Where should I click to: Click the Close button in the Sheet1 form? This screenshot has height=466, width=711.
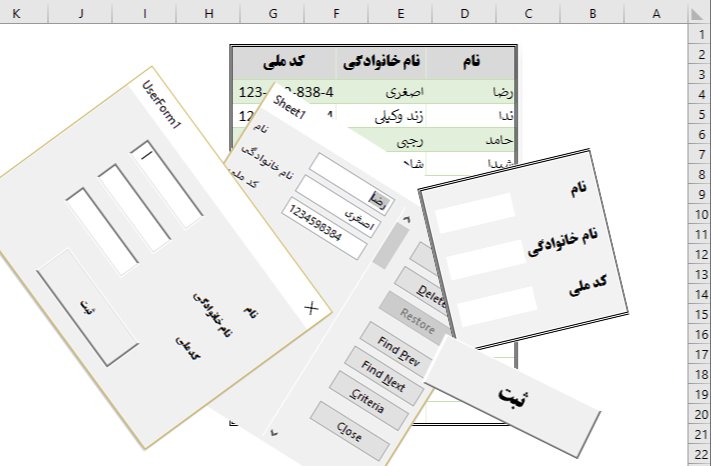(x=349, y=431)
